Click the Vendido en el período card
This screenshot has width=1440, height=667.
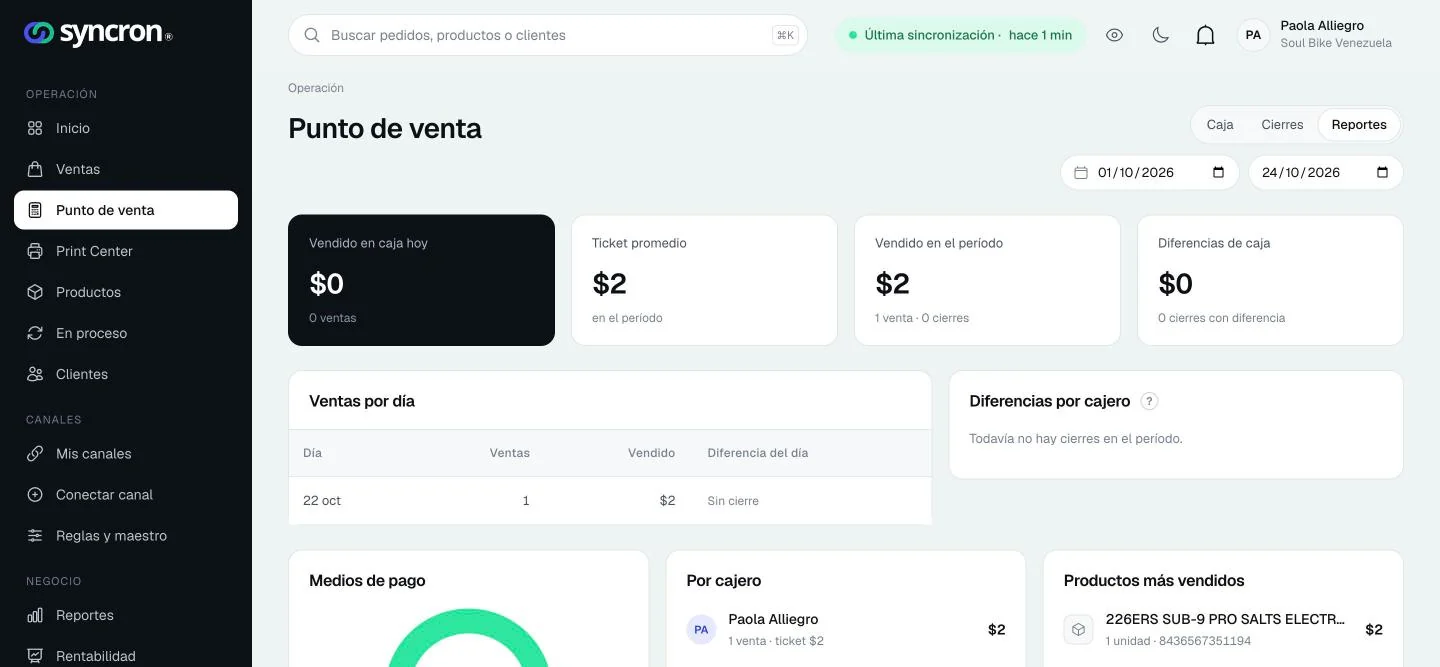point(987,280)
